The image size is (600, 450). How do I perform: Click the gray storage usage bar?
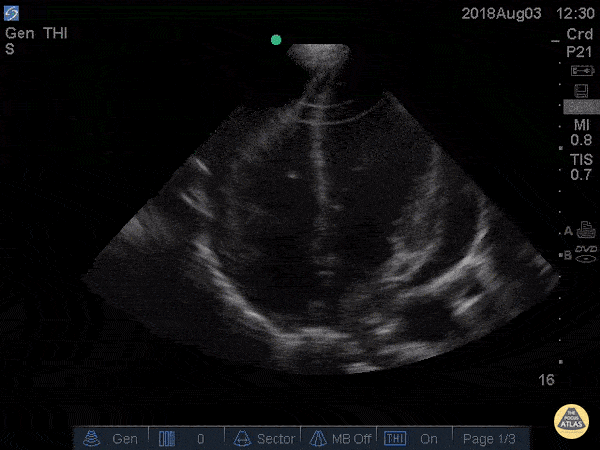[581, 107]
